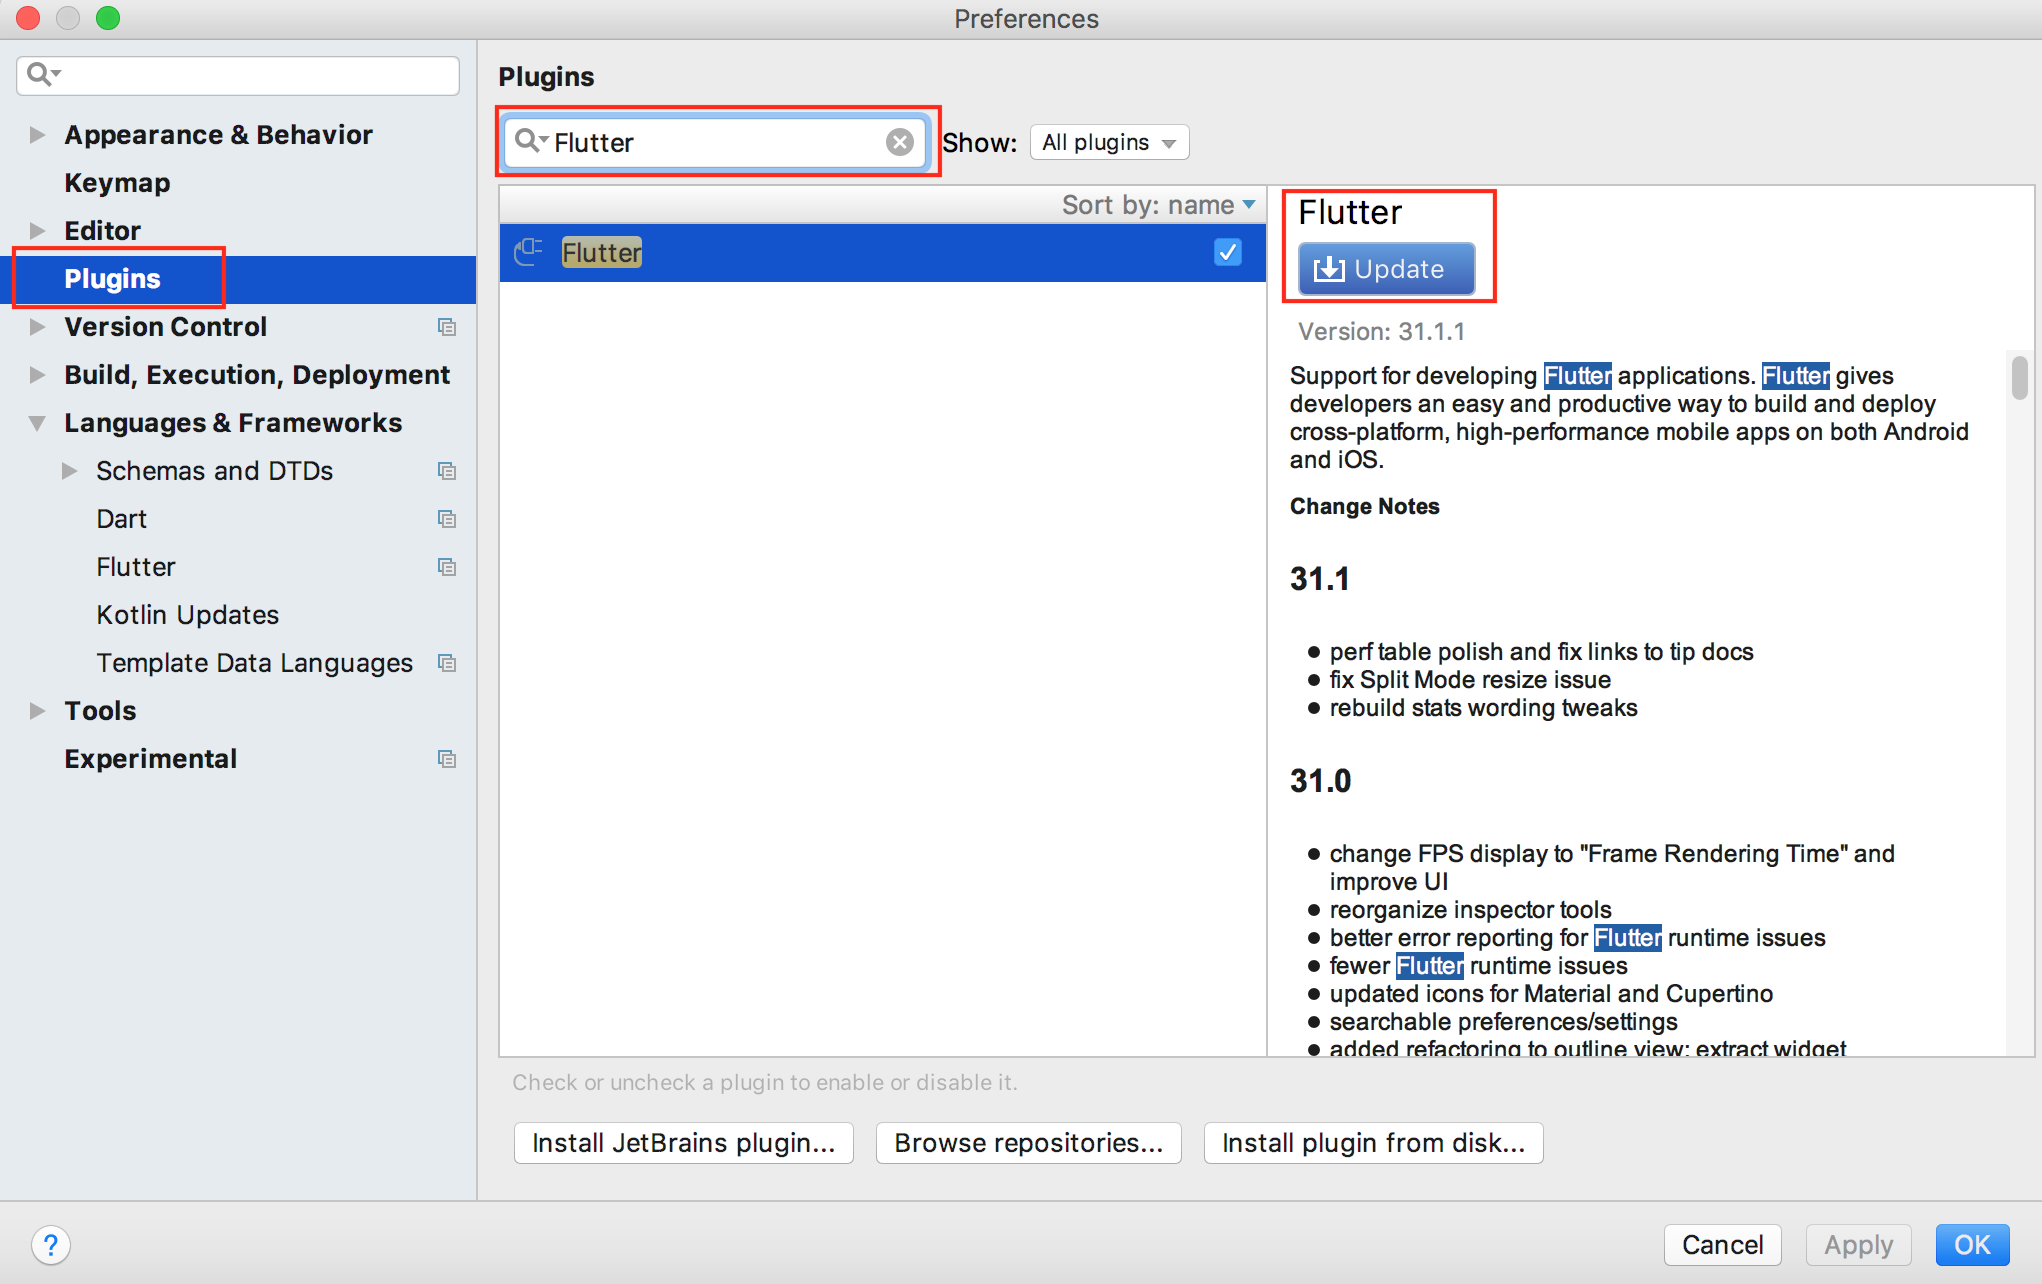Click Browse repositories button
Viewport: 2042px width, 1284px height.
tap(1028, 1143)
